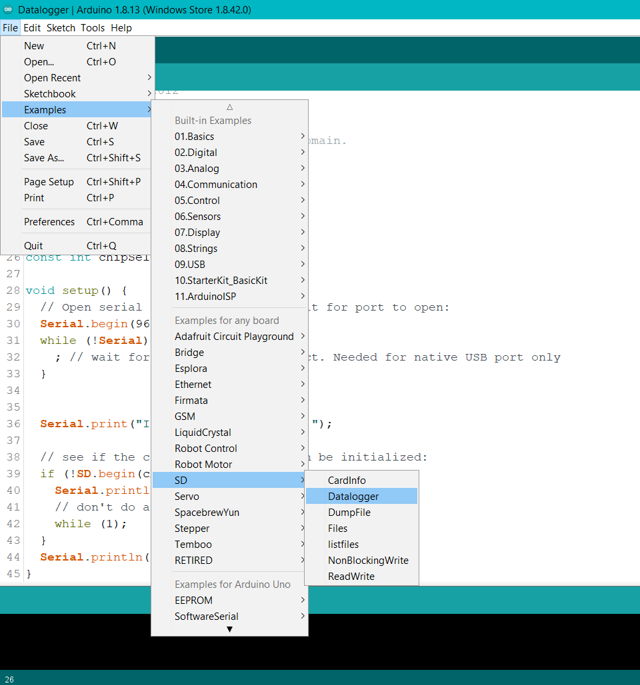Expand 08.Strings examples
640x685 pixels.
click(x=230, y=249)
